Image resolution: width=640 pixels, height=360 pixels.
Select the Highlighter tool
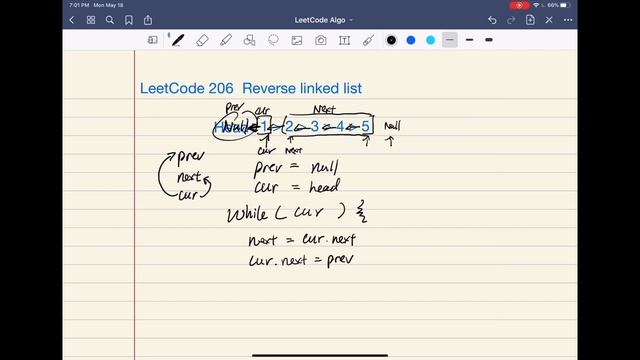[226, 40]
